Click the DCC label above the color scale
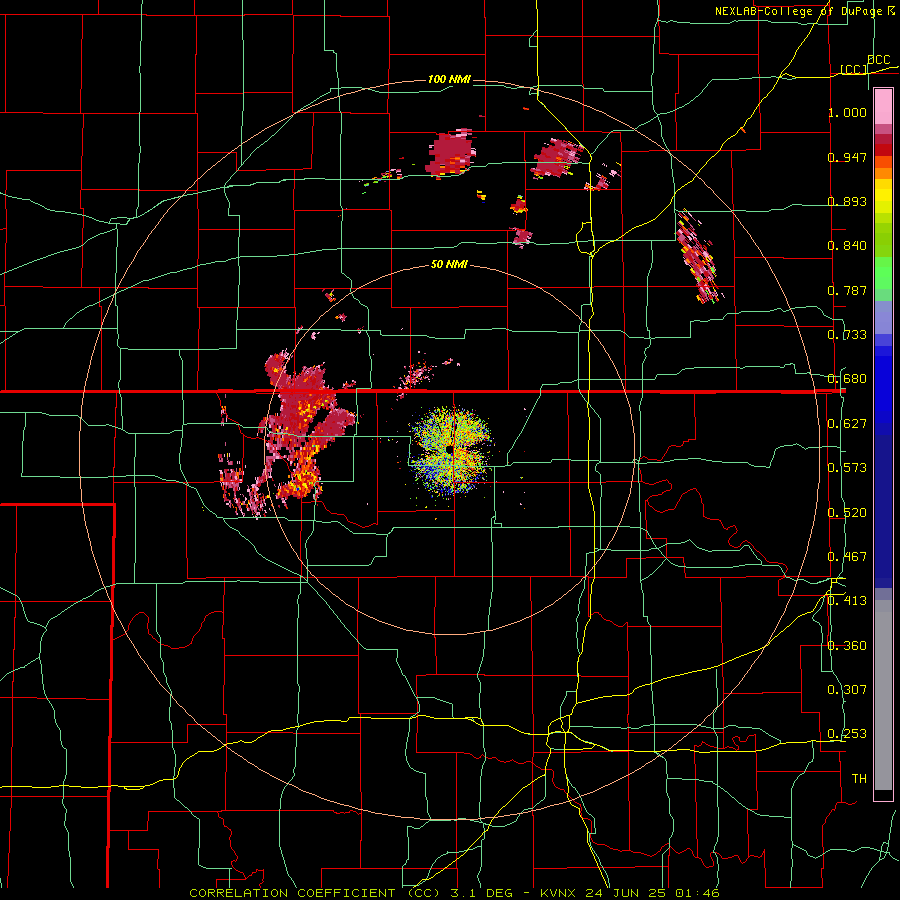 [878, 60]
